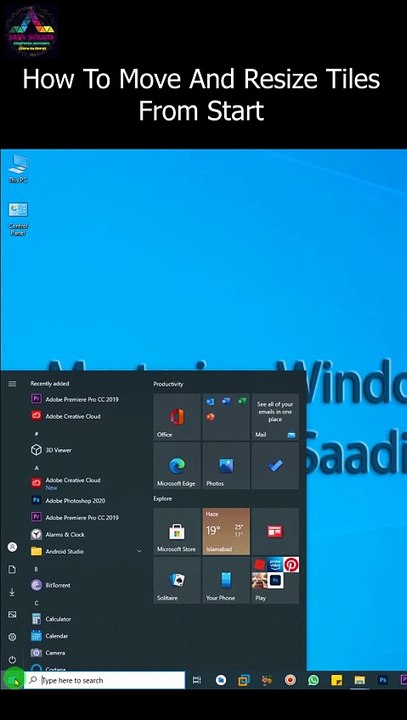Open Adobe Premiere Pro CC 2019 under Recently added

76,399
